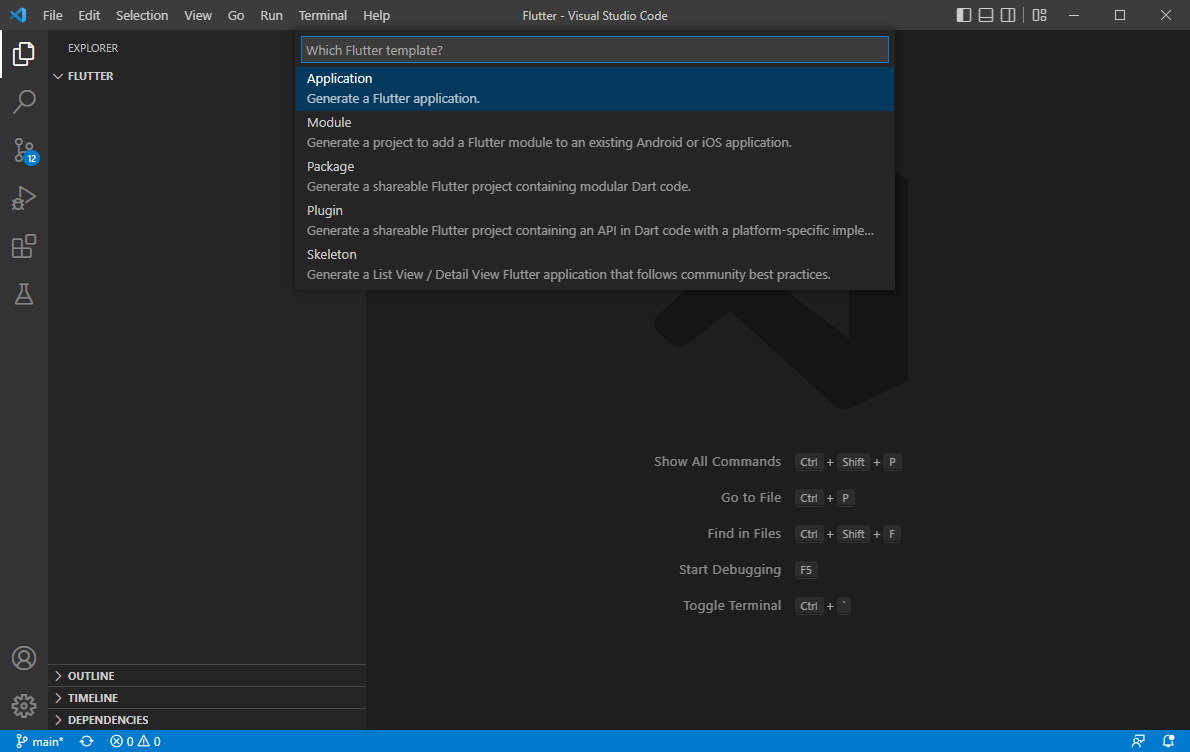Click the main* branch indicator
This screenshot has height=752, width=1190.
[x=39, y=741]
